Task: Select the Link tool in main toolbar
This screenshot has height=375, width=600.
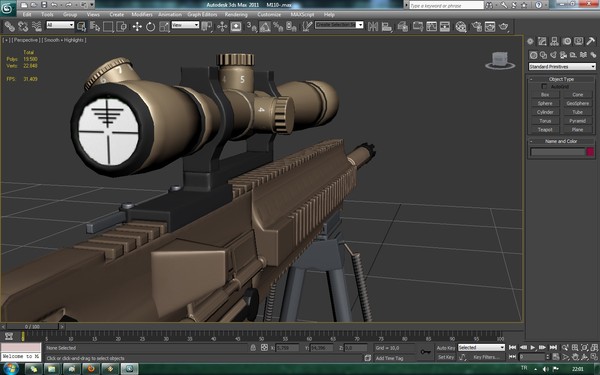Action: pos(10,26)
